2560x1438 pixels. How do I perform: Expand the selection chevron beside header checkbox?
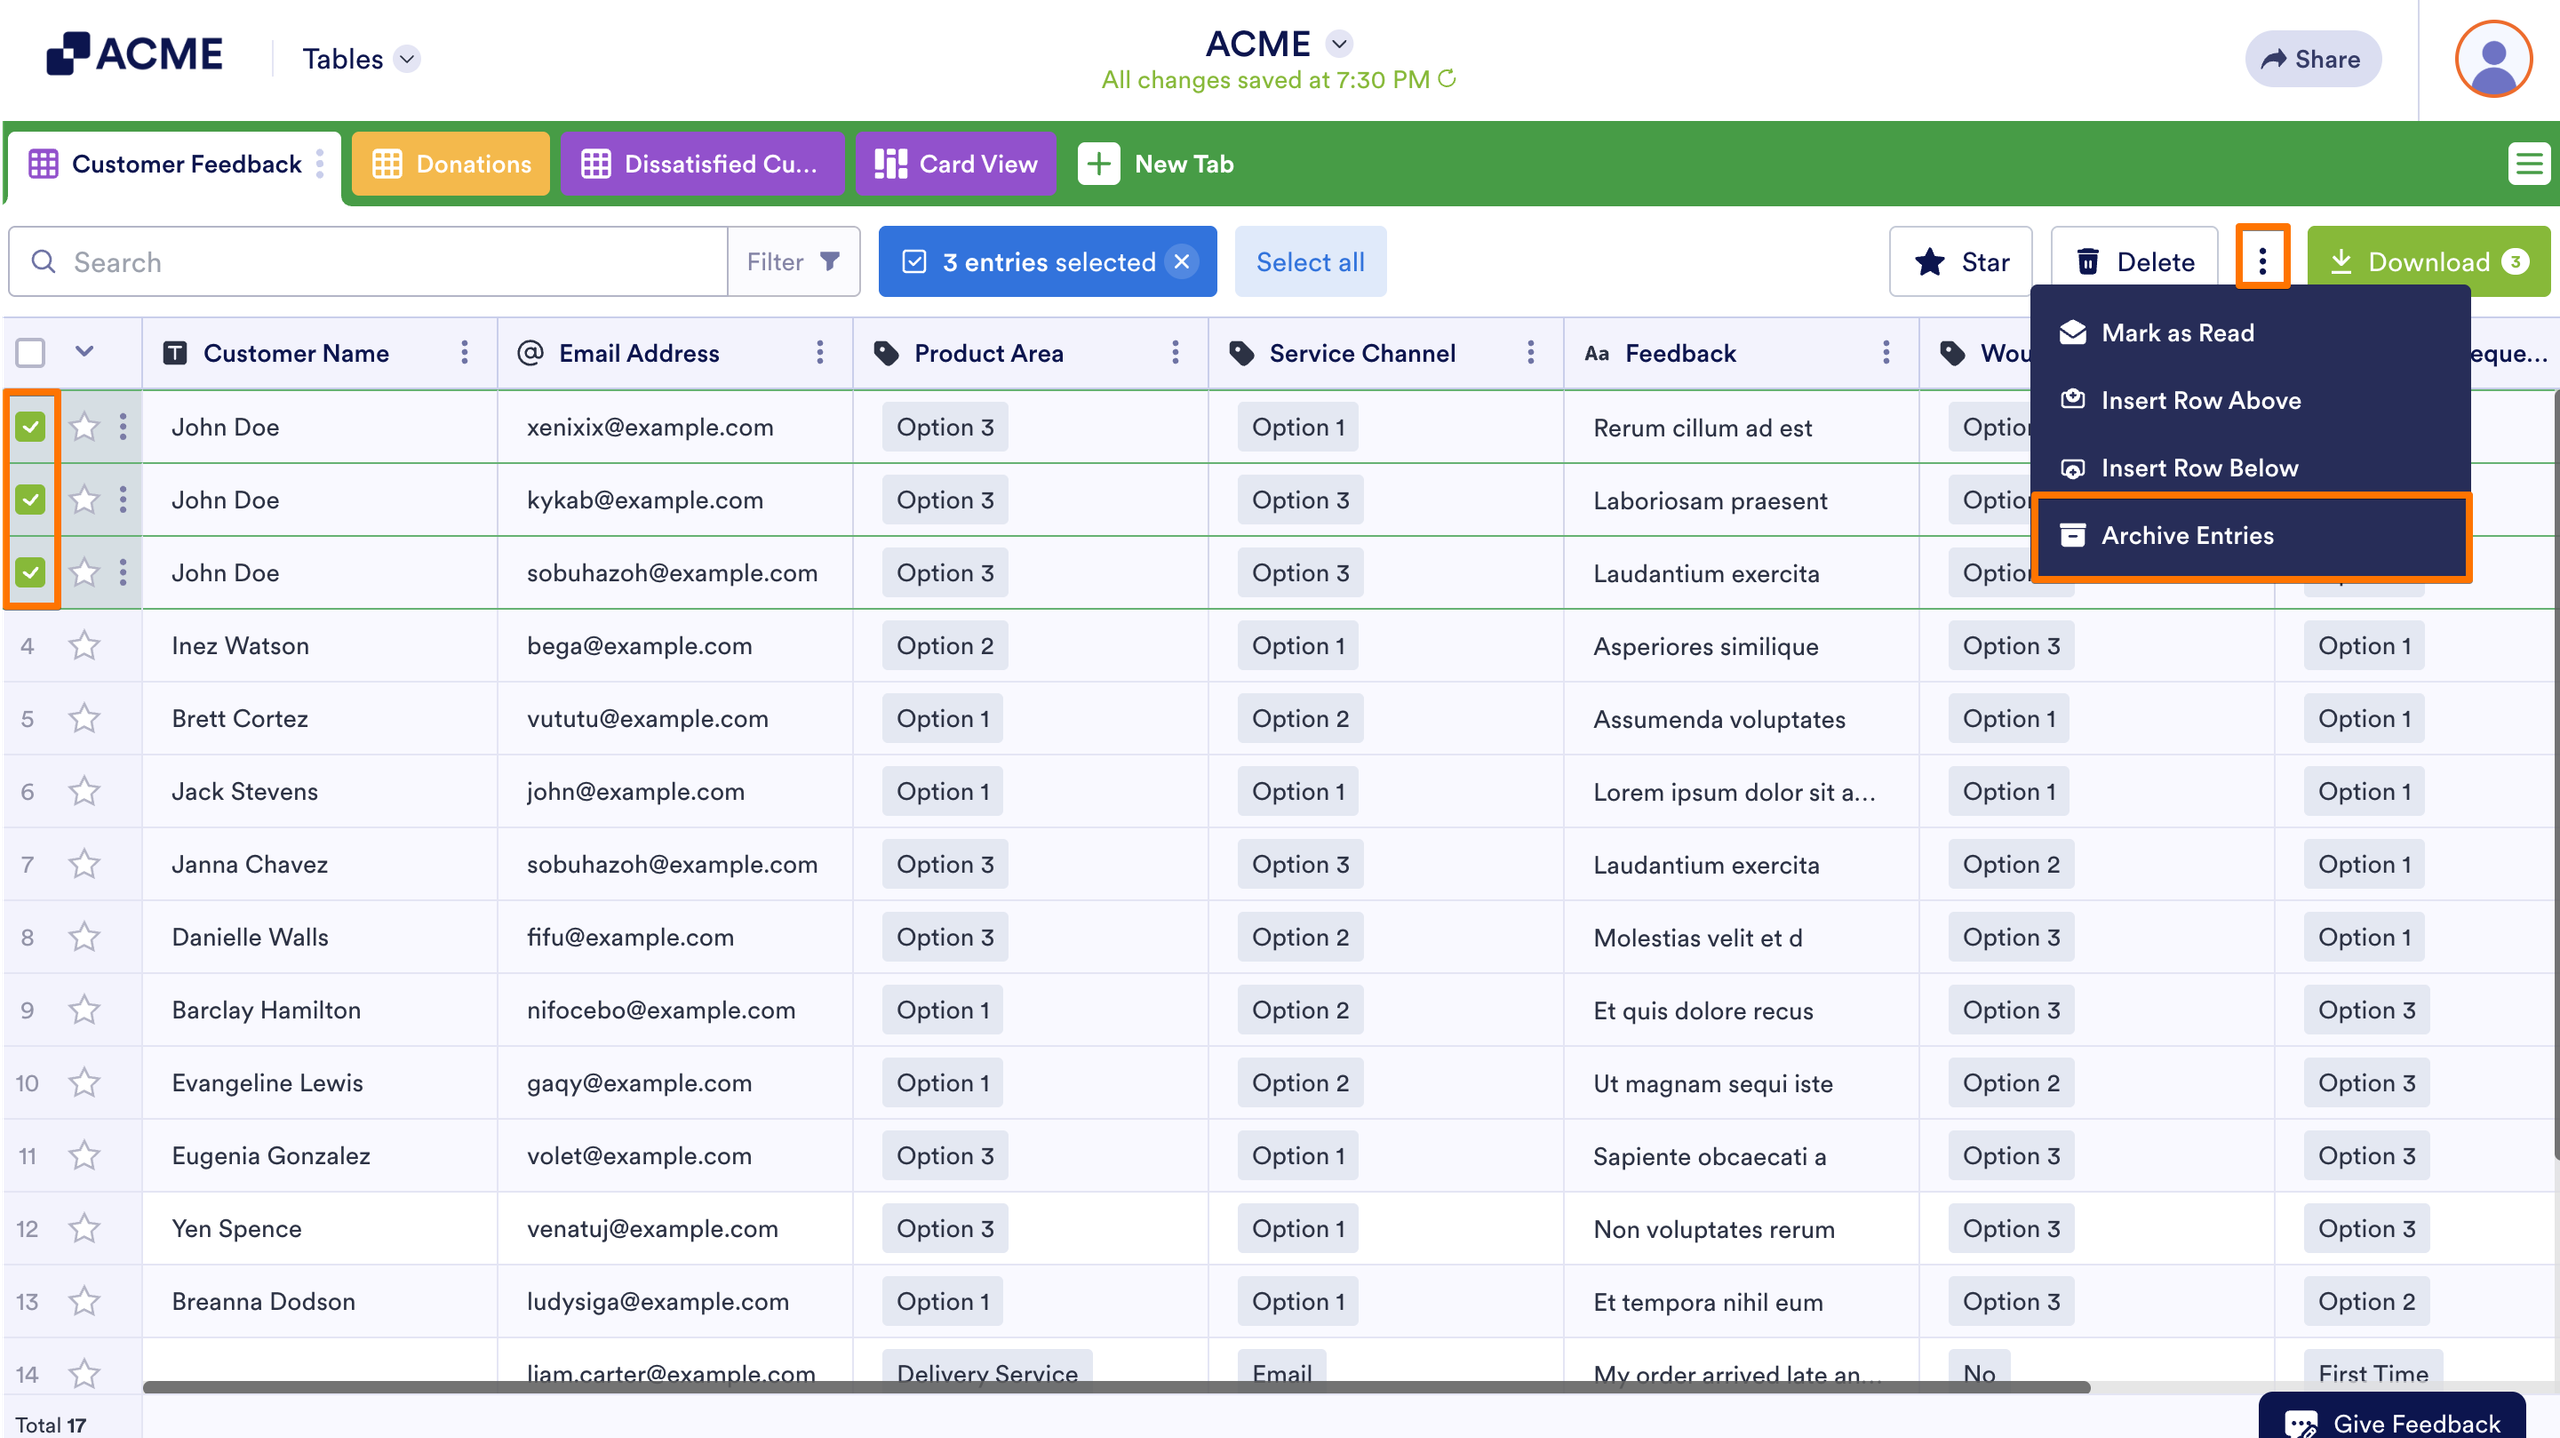coord(84,352)
